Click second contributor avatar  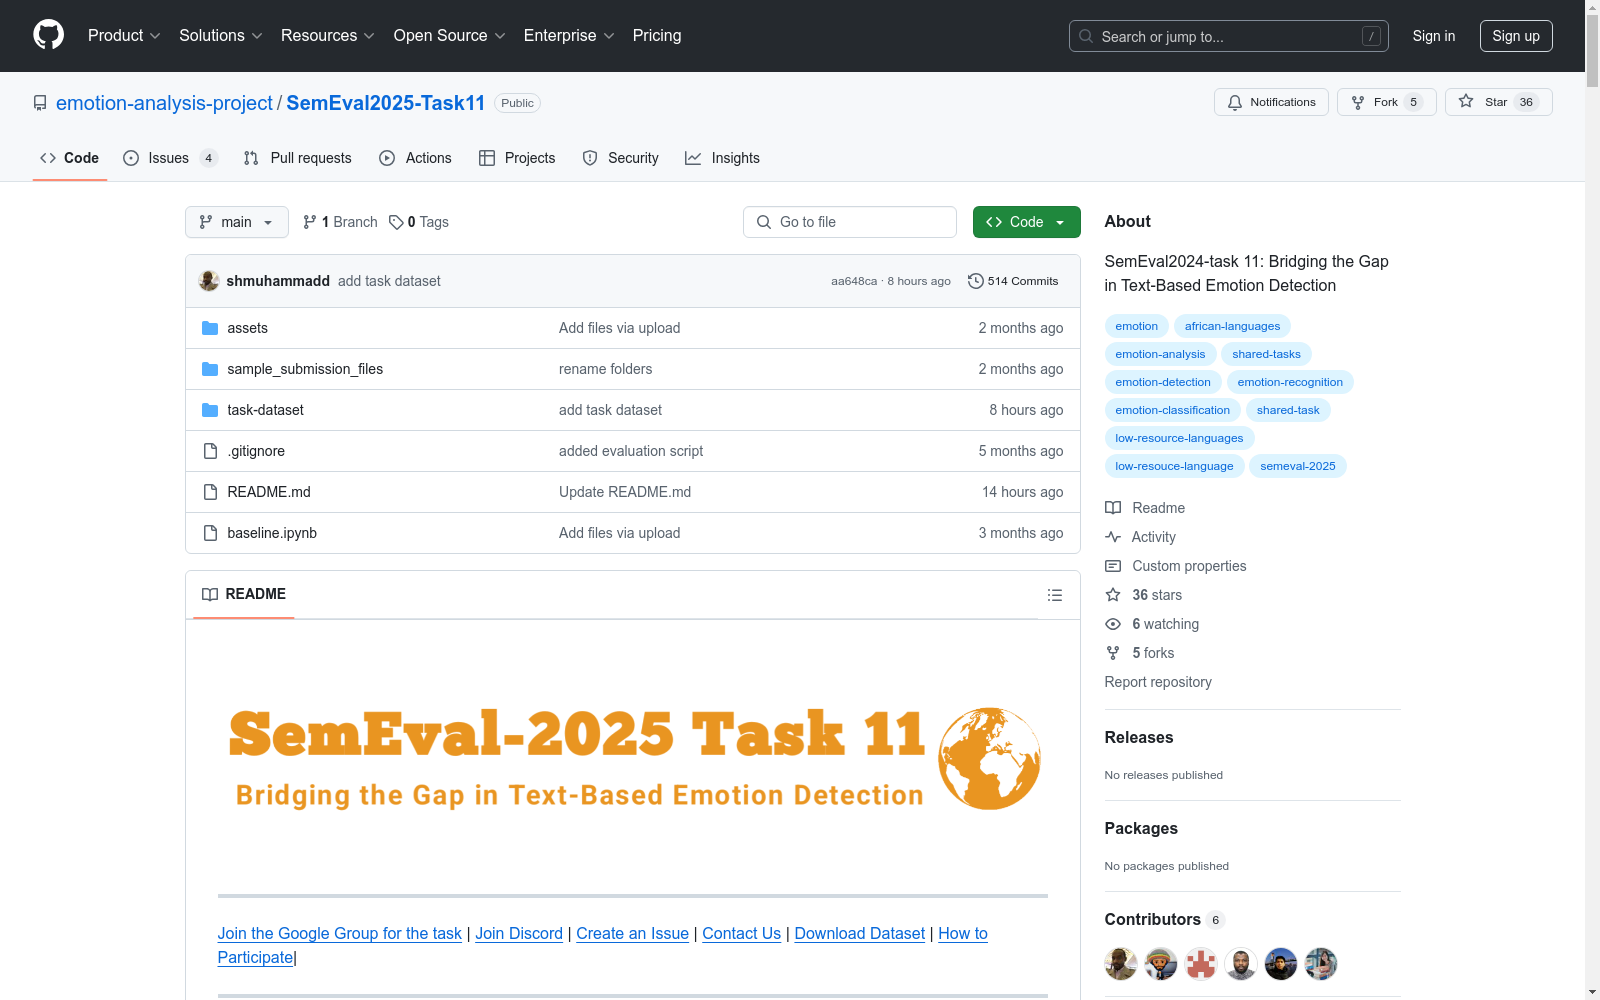(1161, 964)
